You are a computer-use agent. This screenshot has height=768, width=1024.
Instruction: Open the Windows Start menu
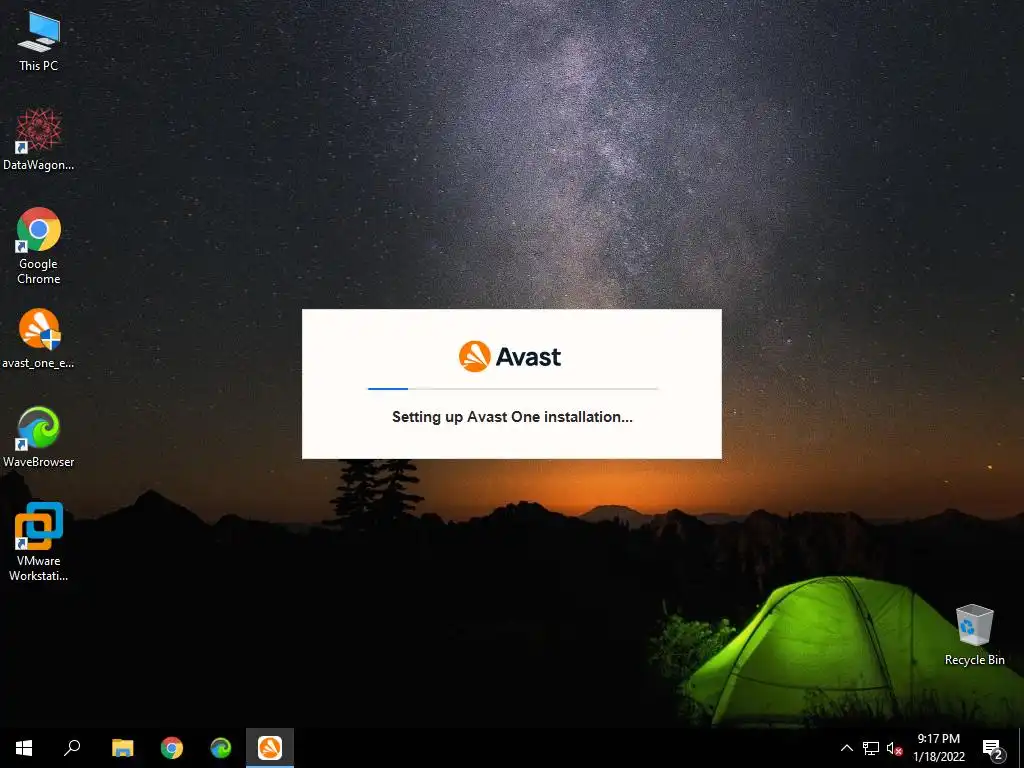(x=24, y=748)
